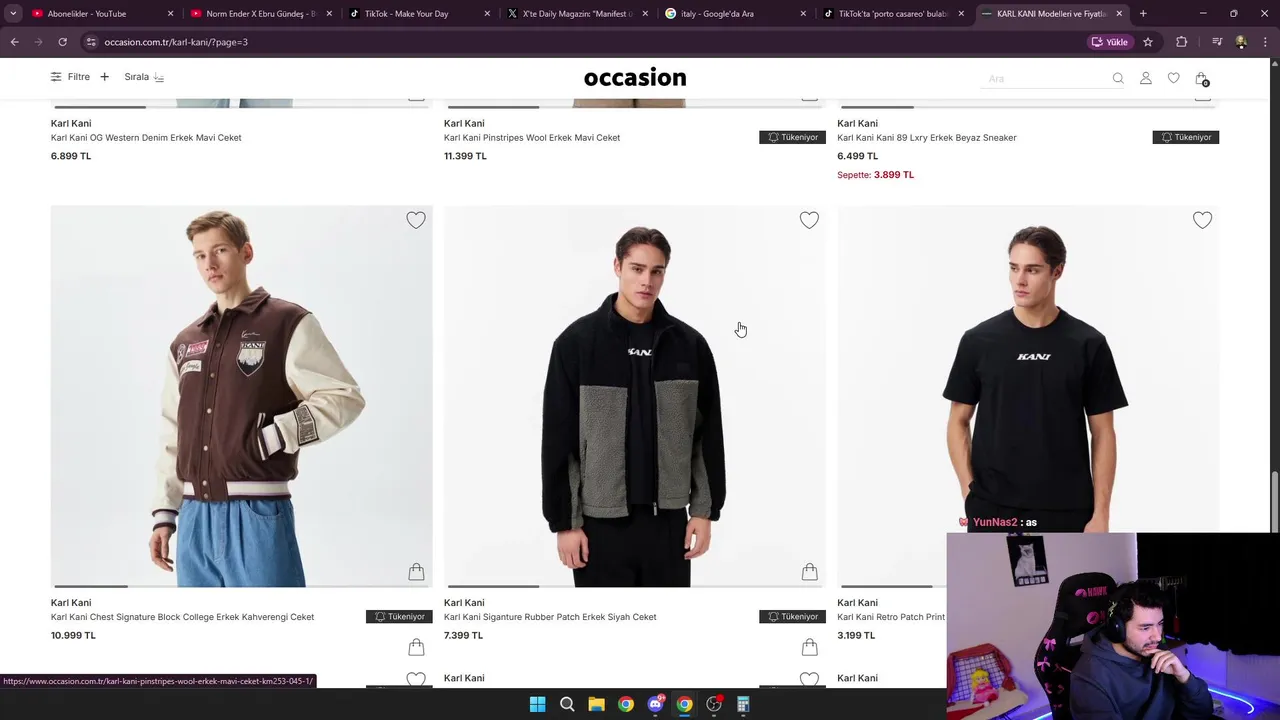This screenshot has width=1280, height=720.
Task: Favorite the black Kani t-shirt heart
Action: point(1202,220)
